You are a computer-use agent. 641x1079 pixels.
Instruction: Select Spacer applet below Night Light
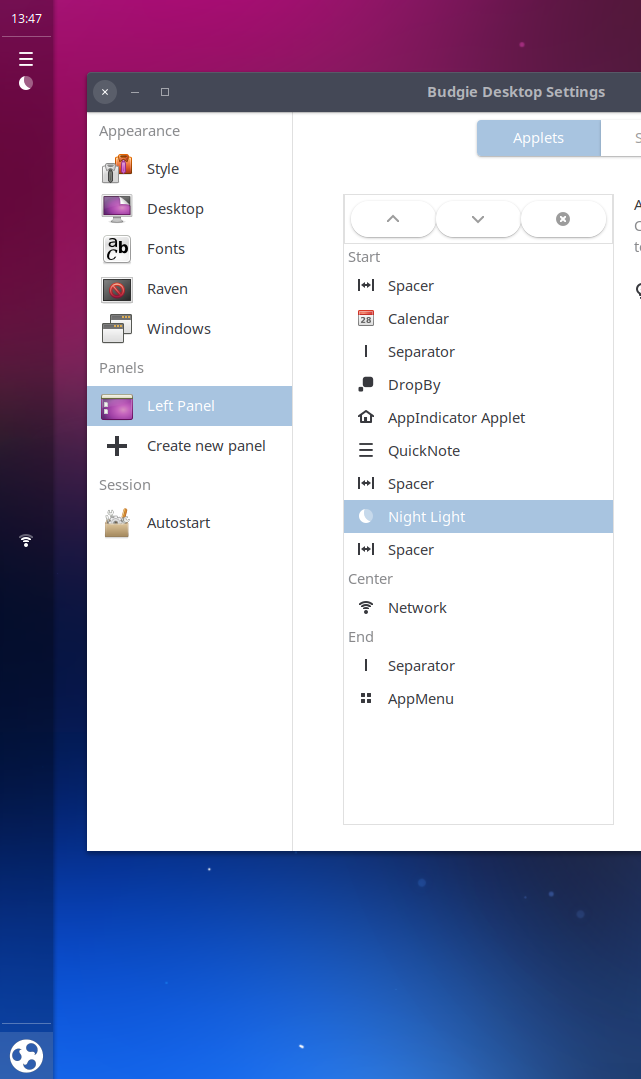(x=478, y=550)
